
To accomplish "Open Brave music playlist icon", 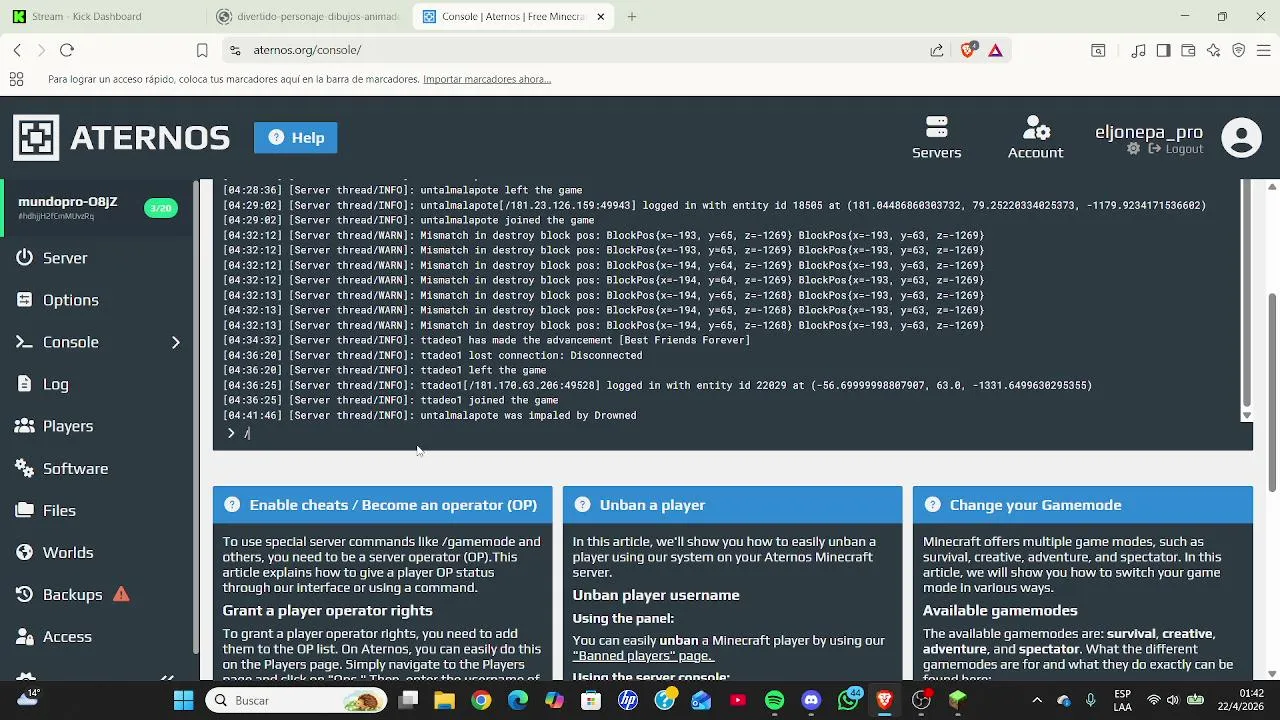I will (1138, 50).
